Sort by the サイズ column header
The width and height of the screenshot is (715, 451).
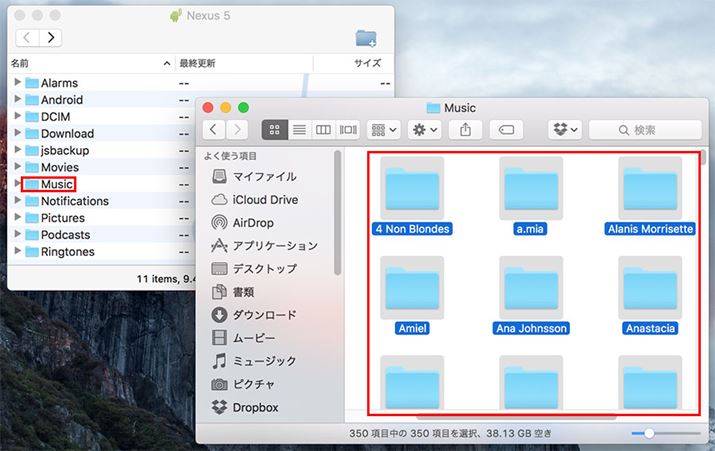coord(367,63)
